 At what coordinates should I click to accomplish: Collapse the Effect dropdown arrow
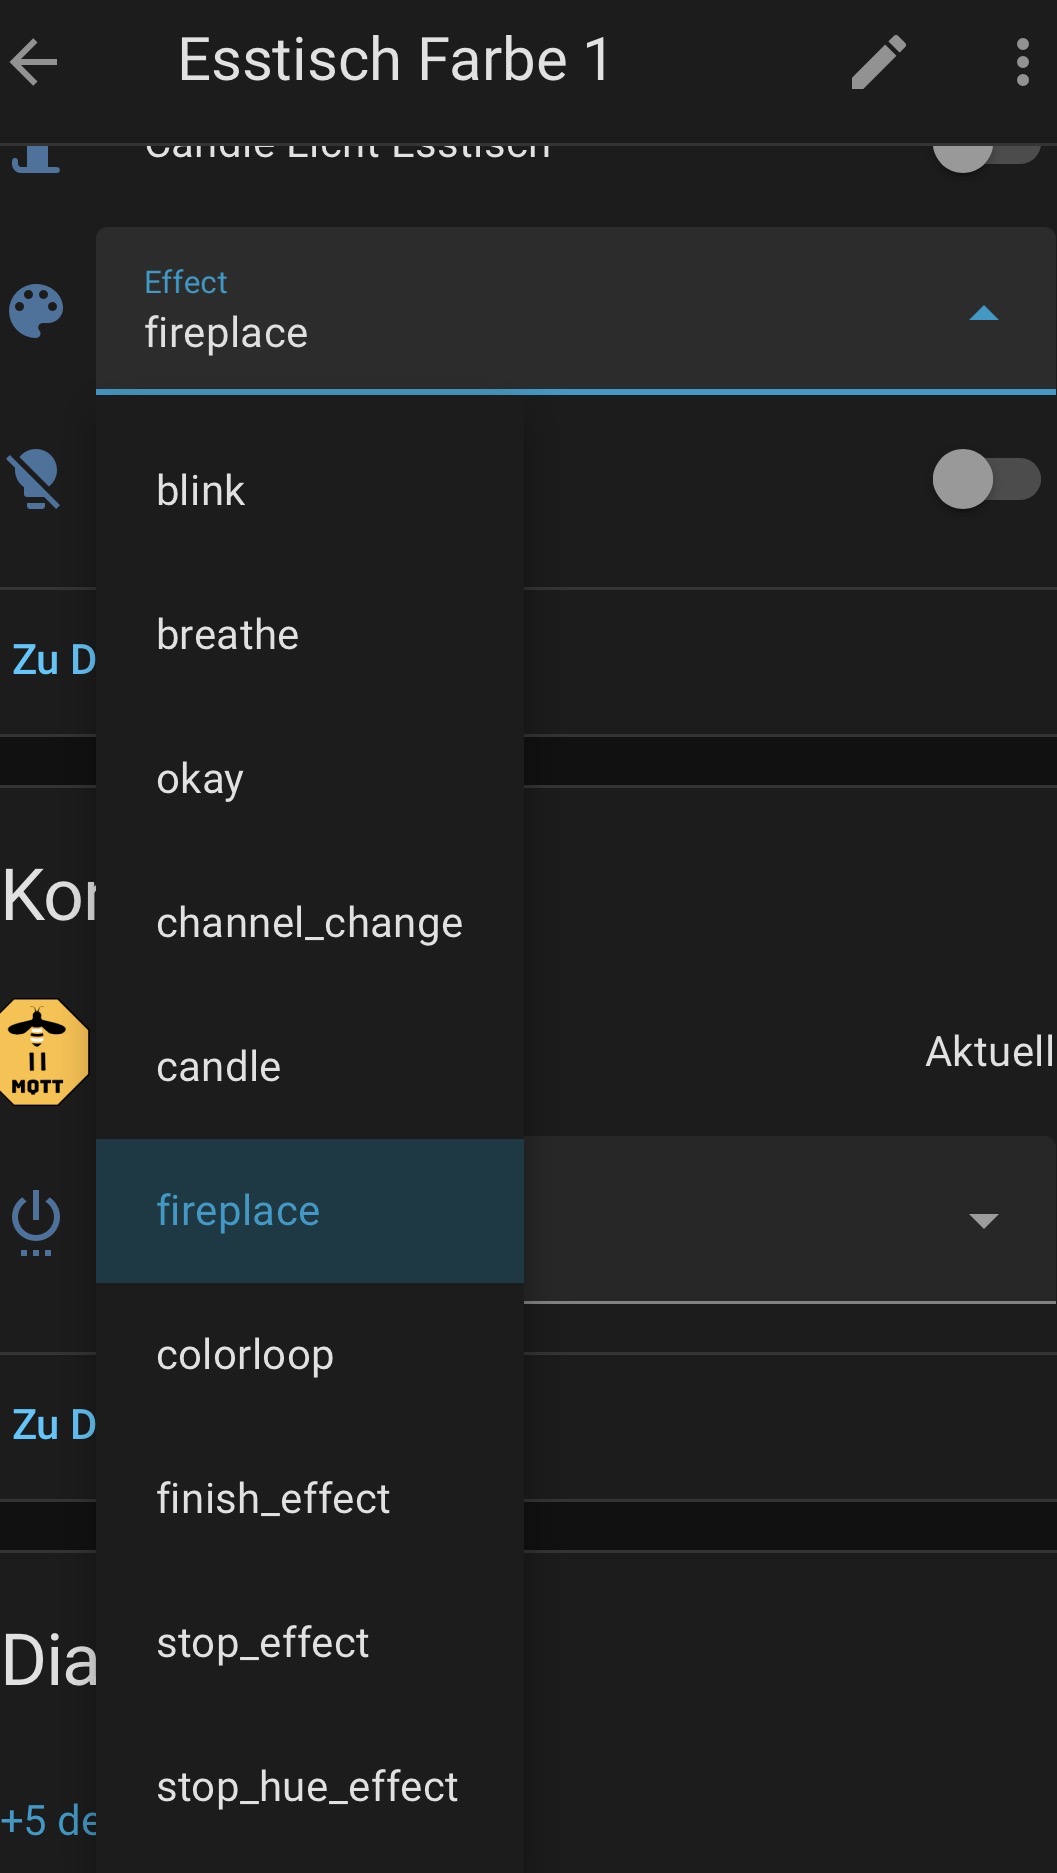pyautogui.click(x=983, y=314)
